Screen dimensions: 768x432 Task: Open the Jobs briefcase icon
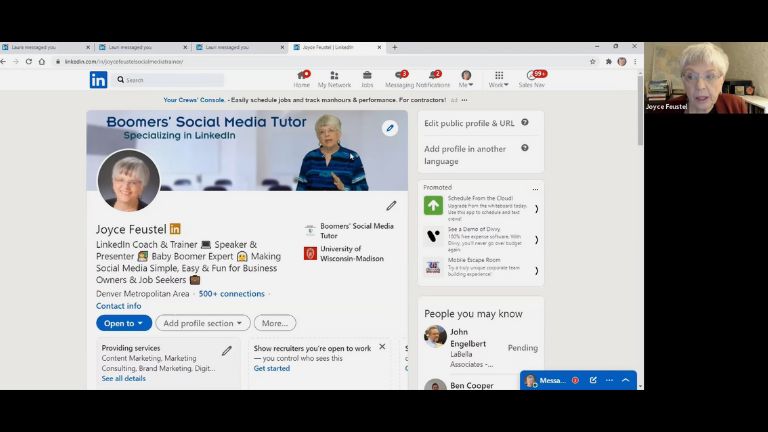[x=367, y=79]
